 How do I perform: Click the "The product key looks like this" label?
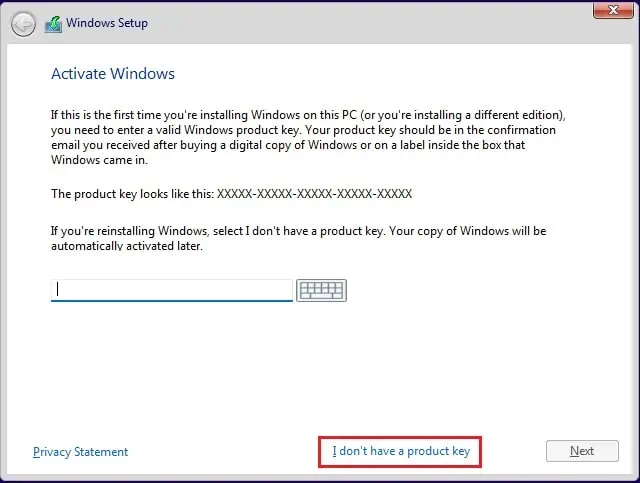tap(132, 194)
